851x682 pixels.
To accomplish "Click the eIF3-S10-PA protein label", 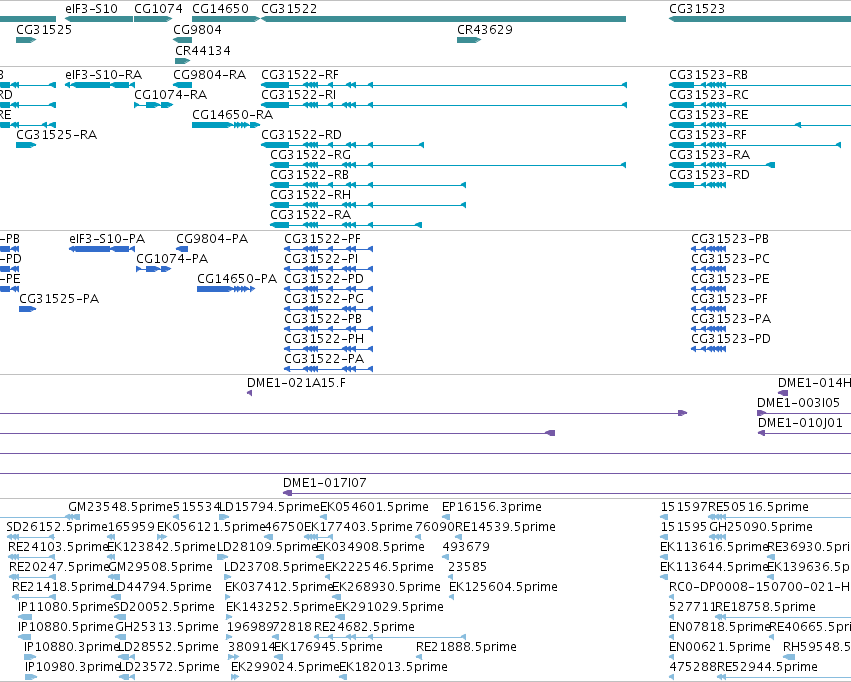I will click(107, 239).
